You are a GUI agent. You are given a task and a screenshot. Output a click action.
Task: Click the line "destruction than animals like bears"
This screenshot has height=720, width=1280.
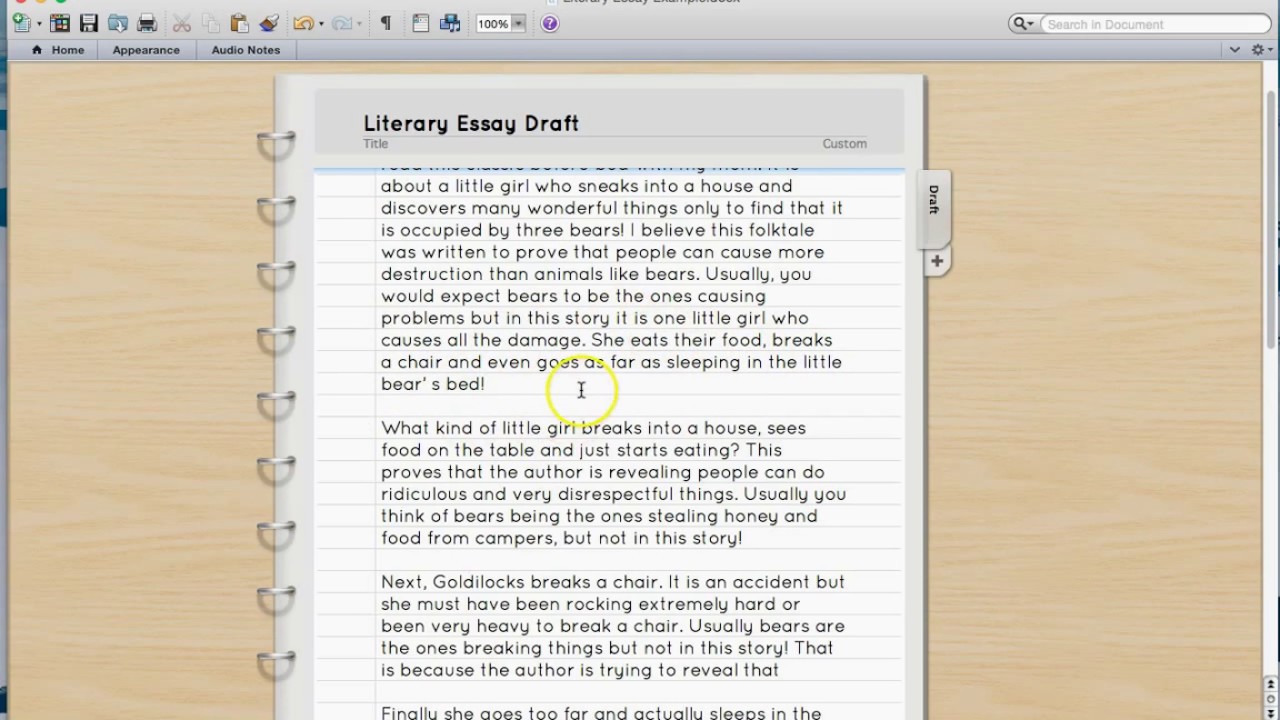[x=596, y=274]
